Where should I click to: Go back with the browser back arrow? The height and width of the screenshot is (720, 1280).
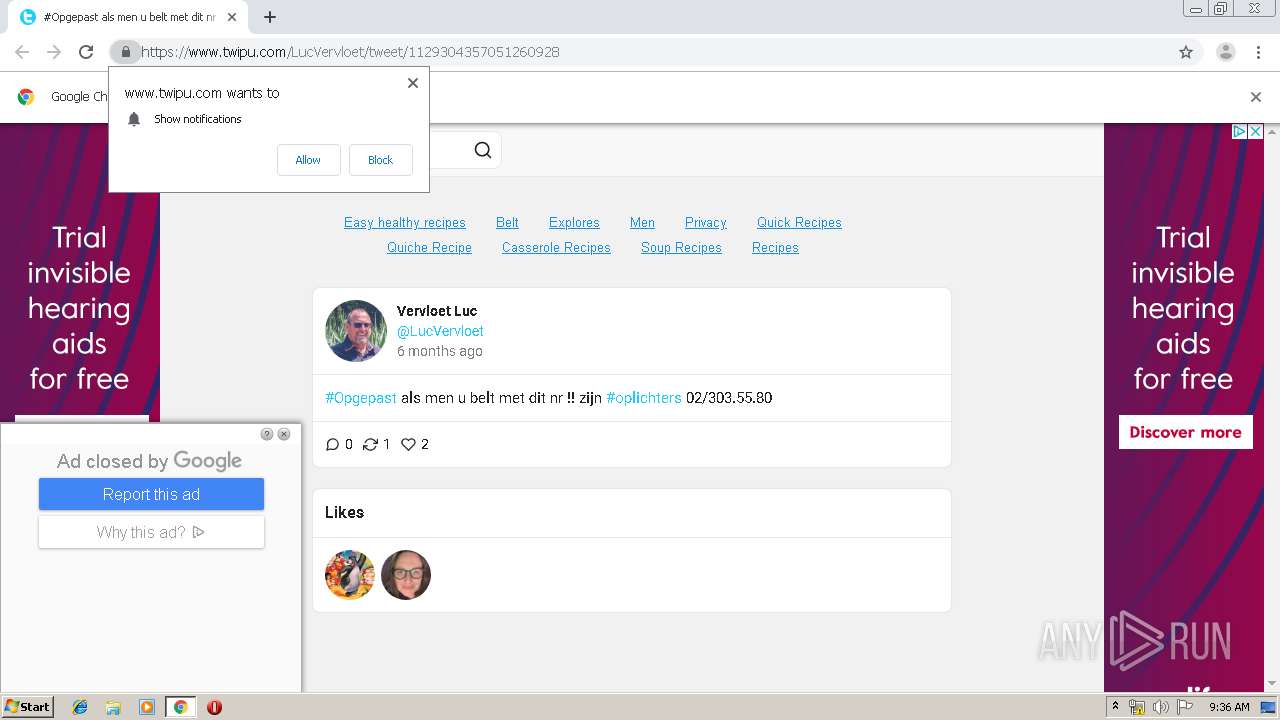(x=22, y=52)
